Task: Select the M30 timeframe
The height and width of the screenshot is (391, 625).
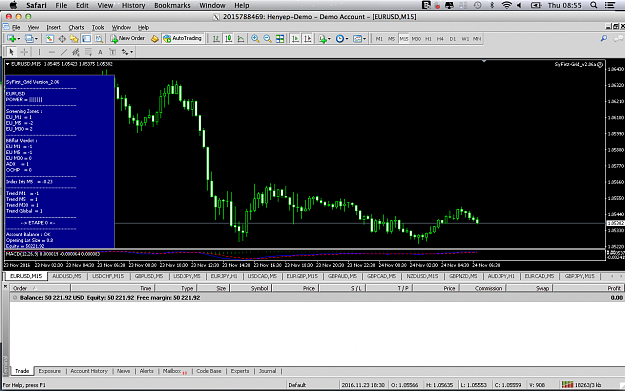Action: 416,39
